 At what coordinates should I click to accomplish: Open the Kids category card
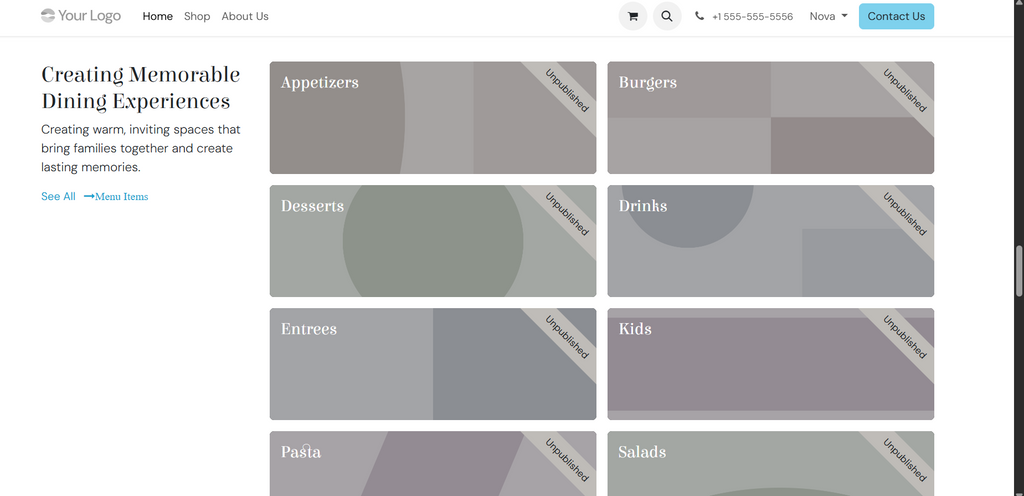coord(771,364)
